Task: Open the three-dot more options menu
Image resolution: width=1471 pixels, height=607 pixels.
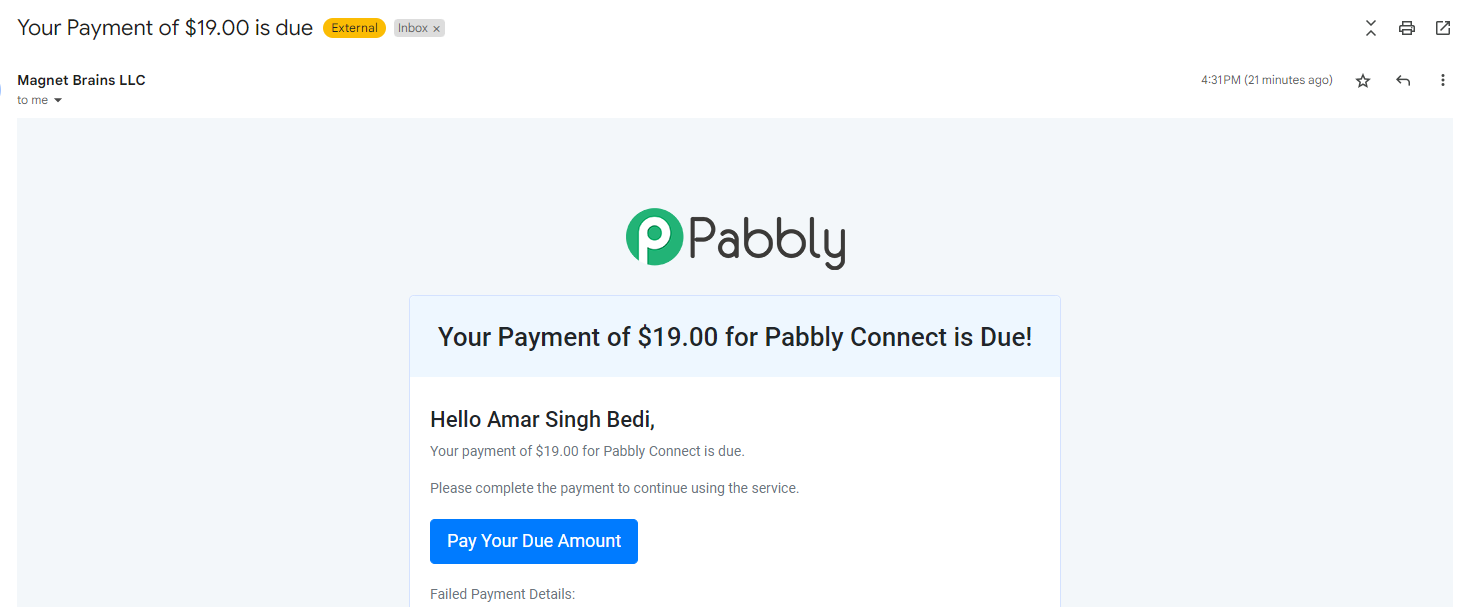Action: click(1443, 80)
